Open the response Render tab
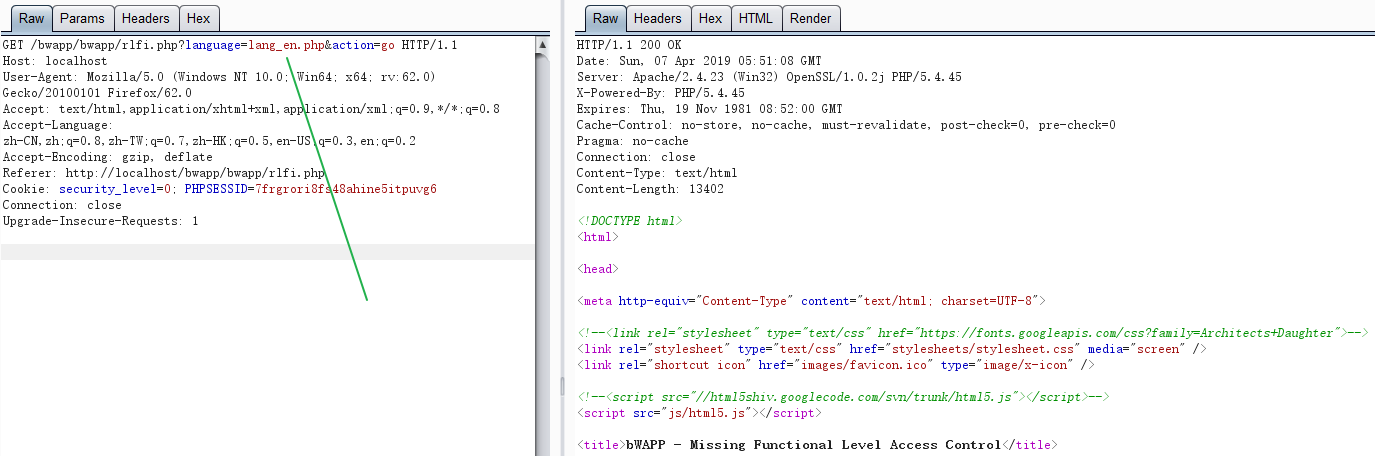 point(810,18)
